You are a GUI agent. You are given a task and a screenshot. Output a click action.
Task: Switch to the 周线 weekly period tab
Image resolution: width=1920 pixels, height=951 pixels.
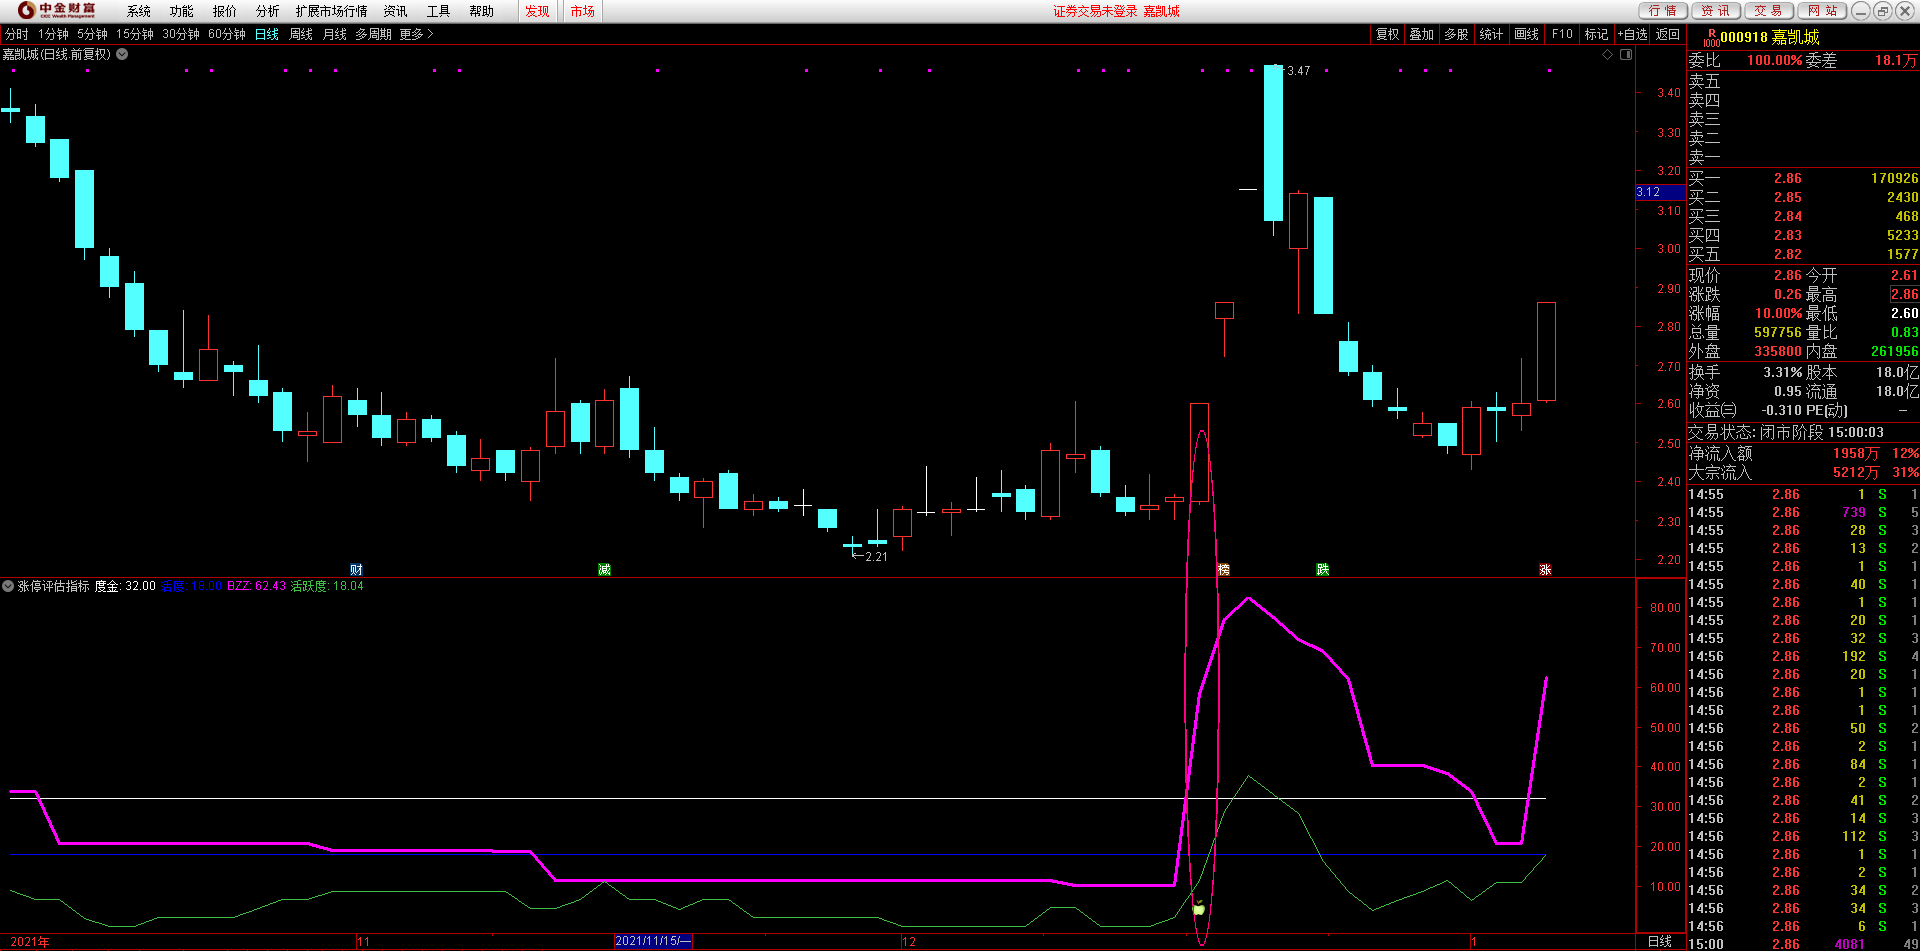point(301,34)
